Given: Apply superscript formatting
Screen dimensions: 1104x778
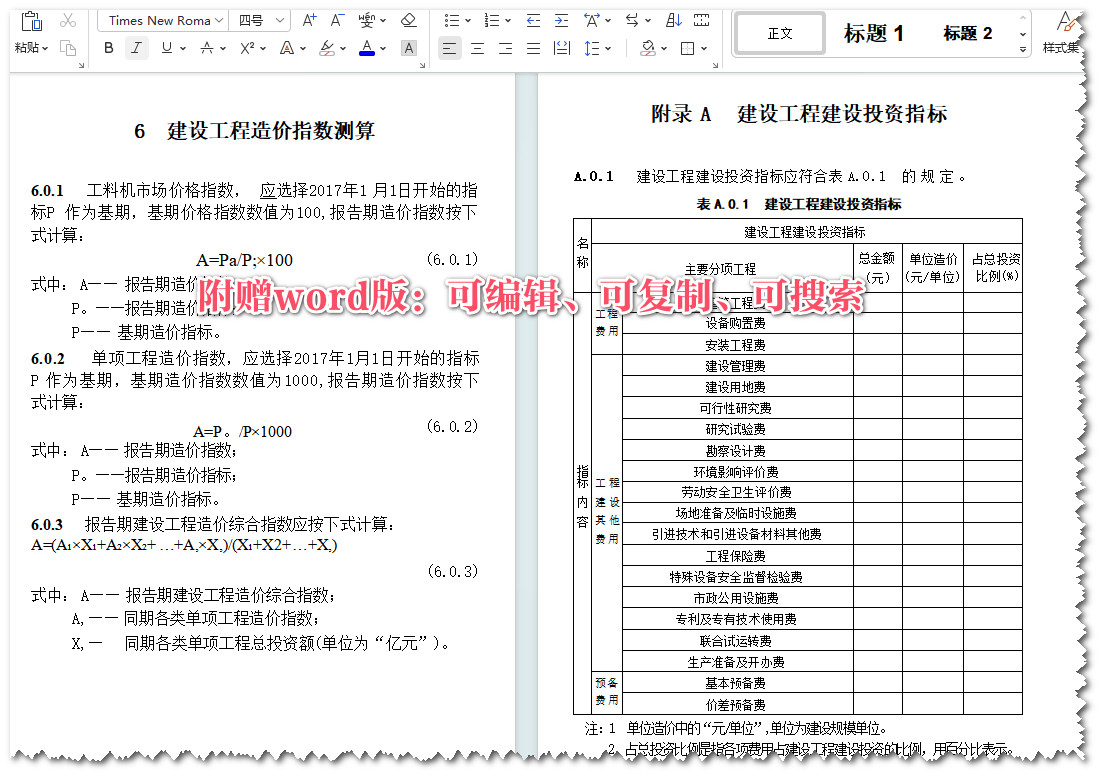Looking at the screenshot, I should point(245,47).
